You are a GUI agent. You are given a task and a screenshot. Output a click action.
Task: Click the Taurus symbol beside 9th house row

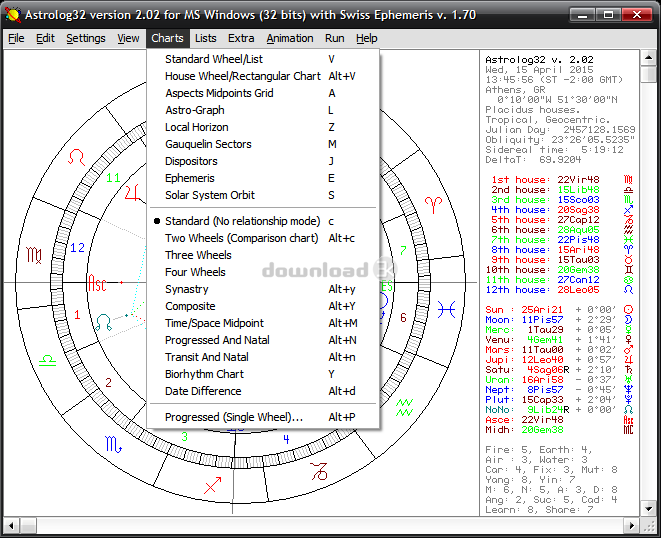(628, 260)
